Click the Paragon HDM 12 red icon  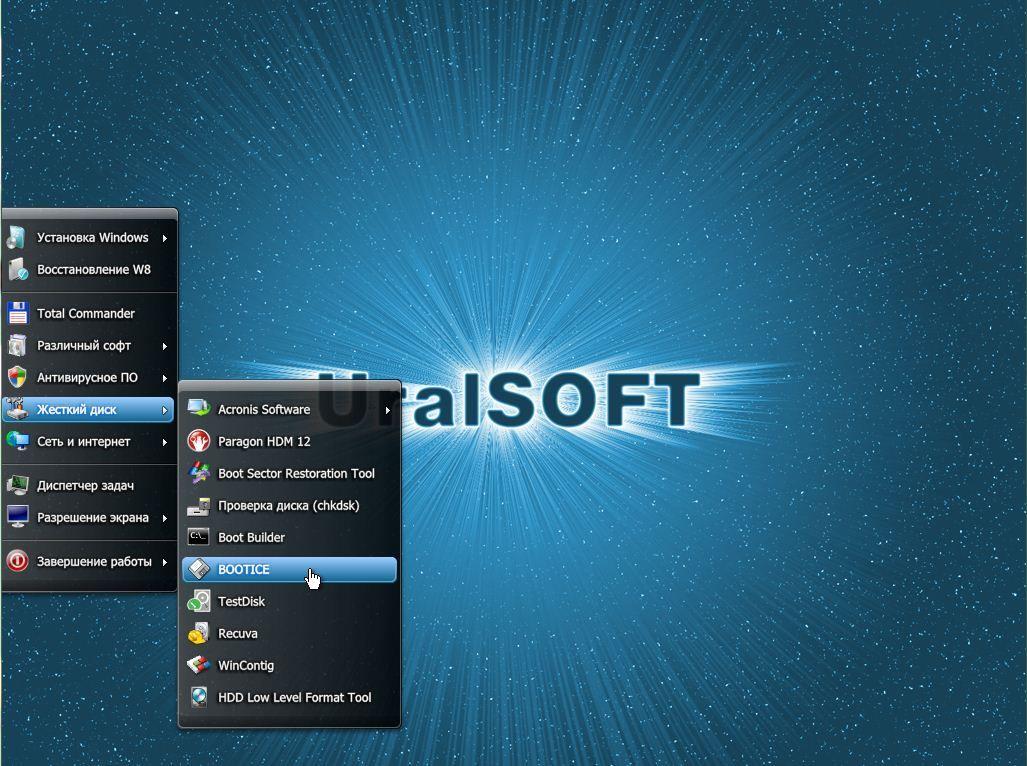point(199,441)
